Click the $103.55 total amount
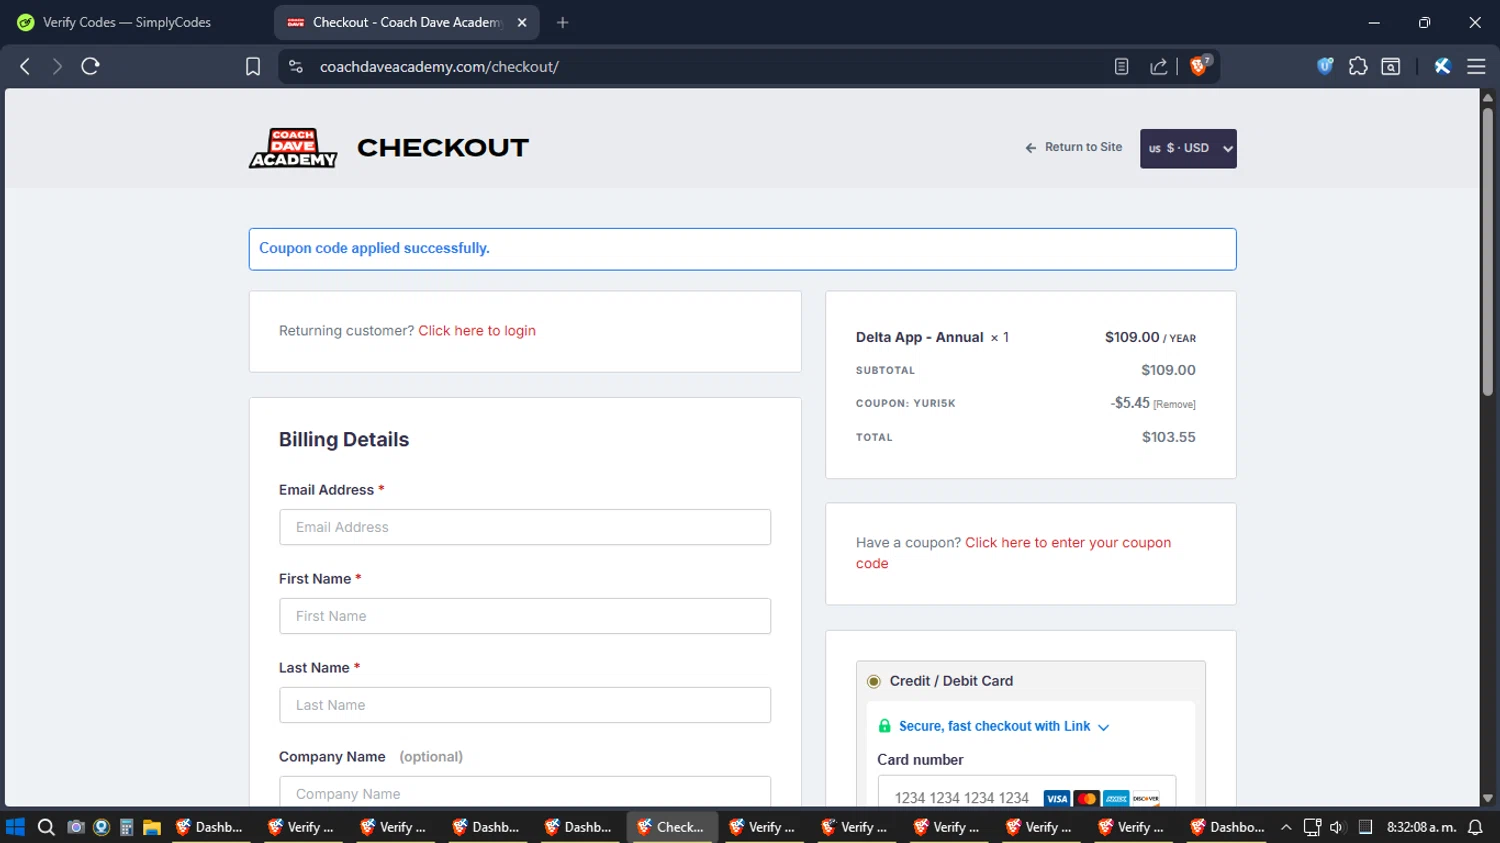Viewport: 1500px width, 843px height. point(1168,437)
